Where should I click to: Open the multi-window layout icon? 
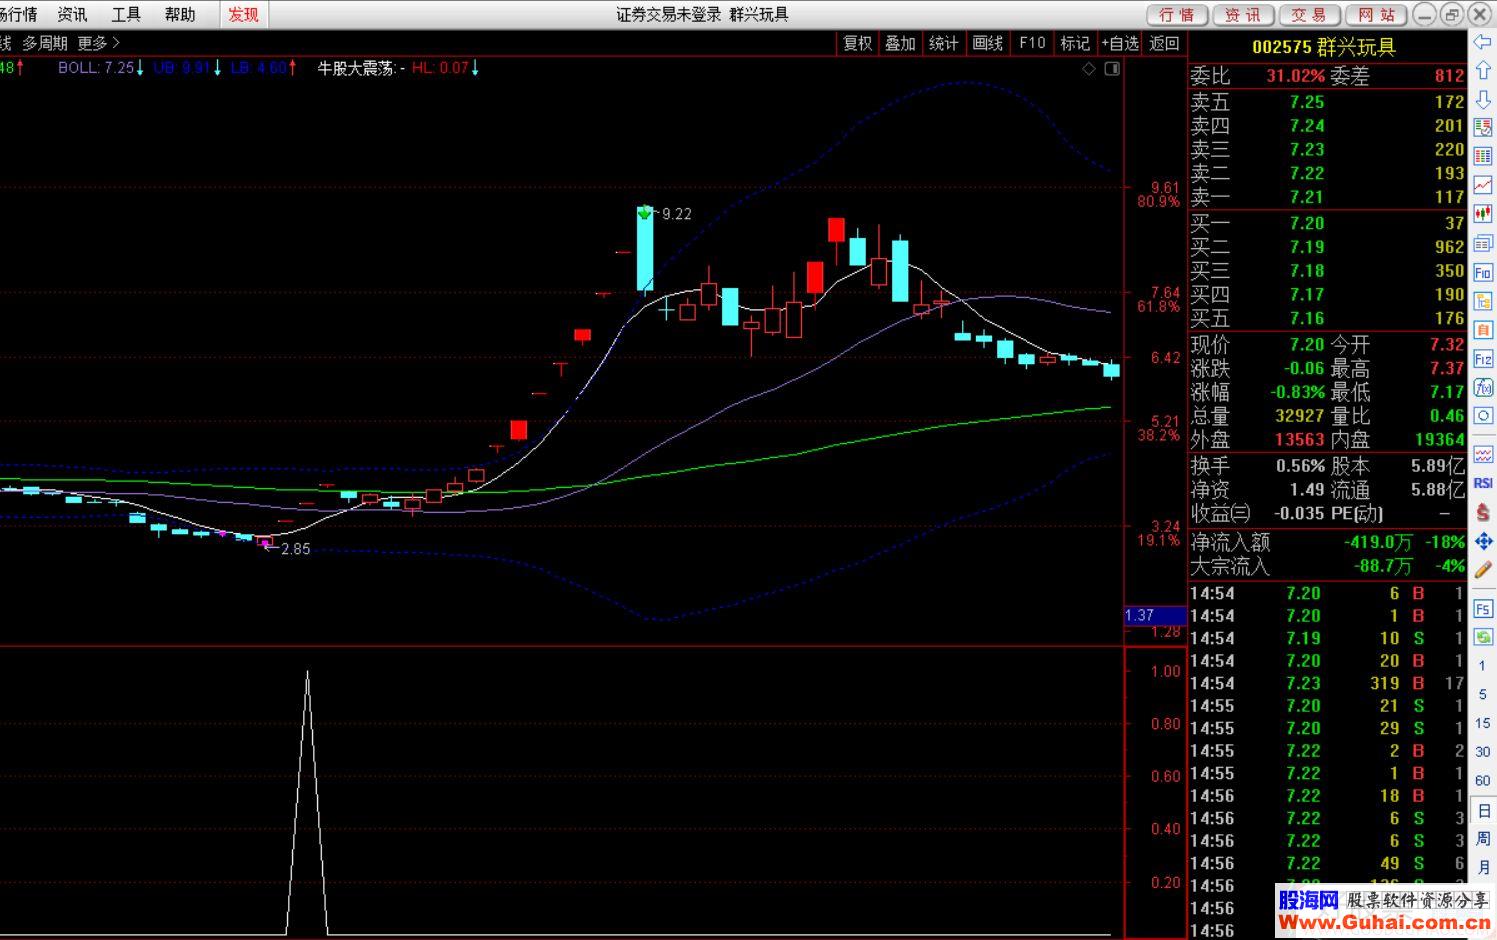[1483, 243]
